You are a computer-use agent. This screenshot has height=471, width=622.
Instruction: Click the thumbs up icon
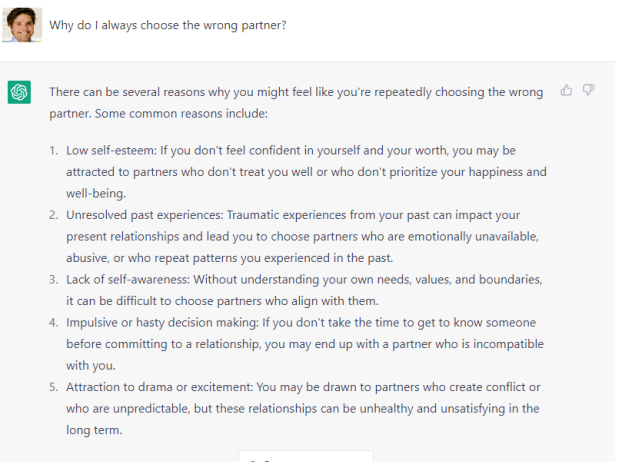pyautogui.click(x=567, y=91)
